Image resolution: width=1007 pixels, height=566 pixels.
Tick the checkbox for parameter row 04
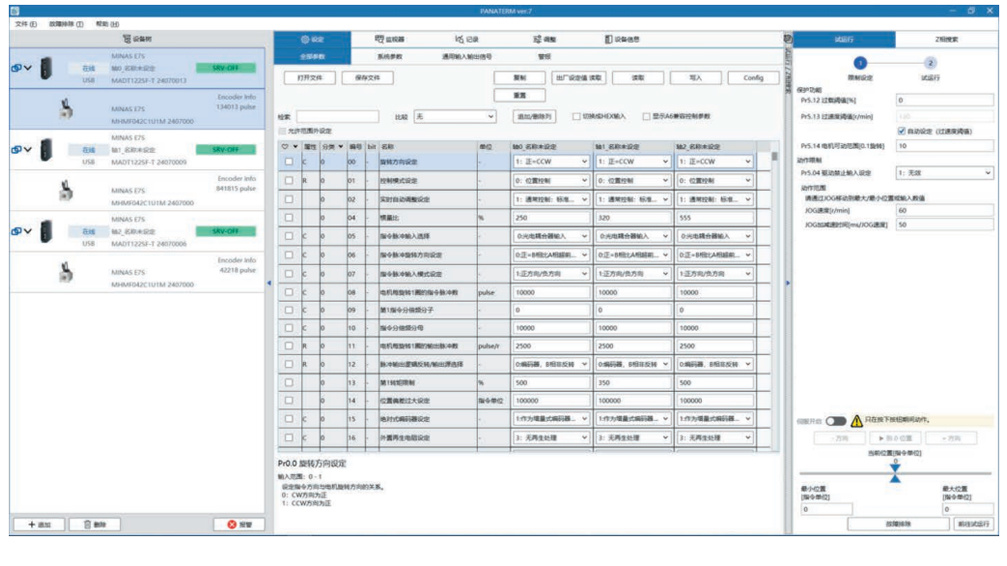pos(289,218)
